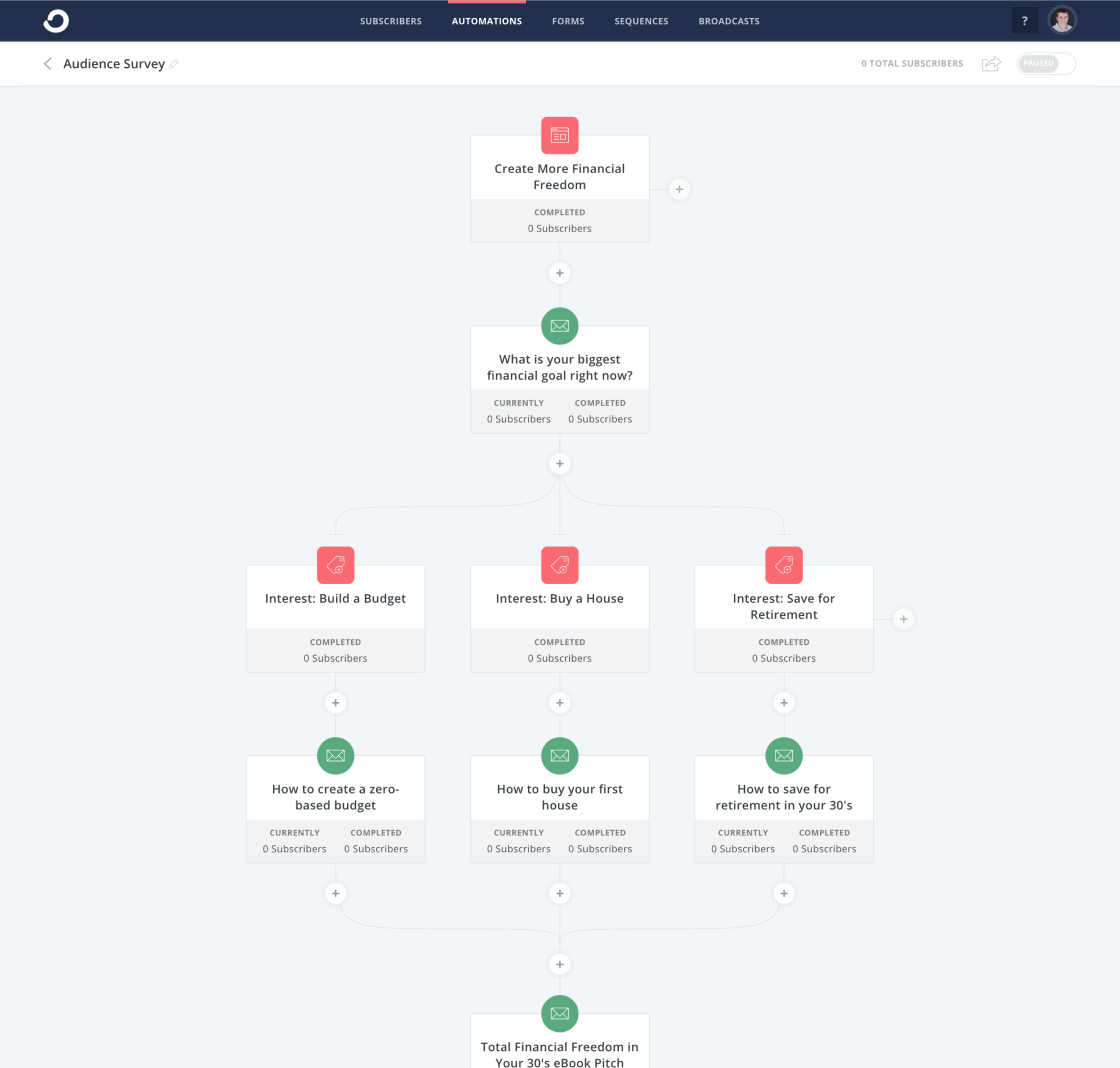Open the profile avatar menu
This screenshot has width=1120, height=1068.
[1061, 19]
